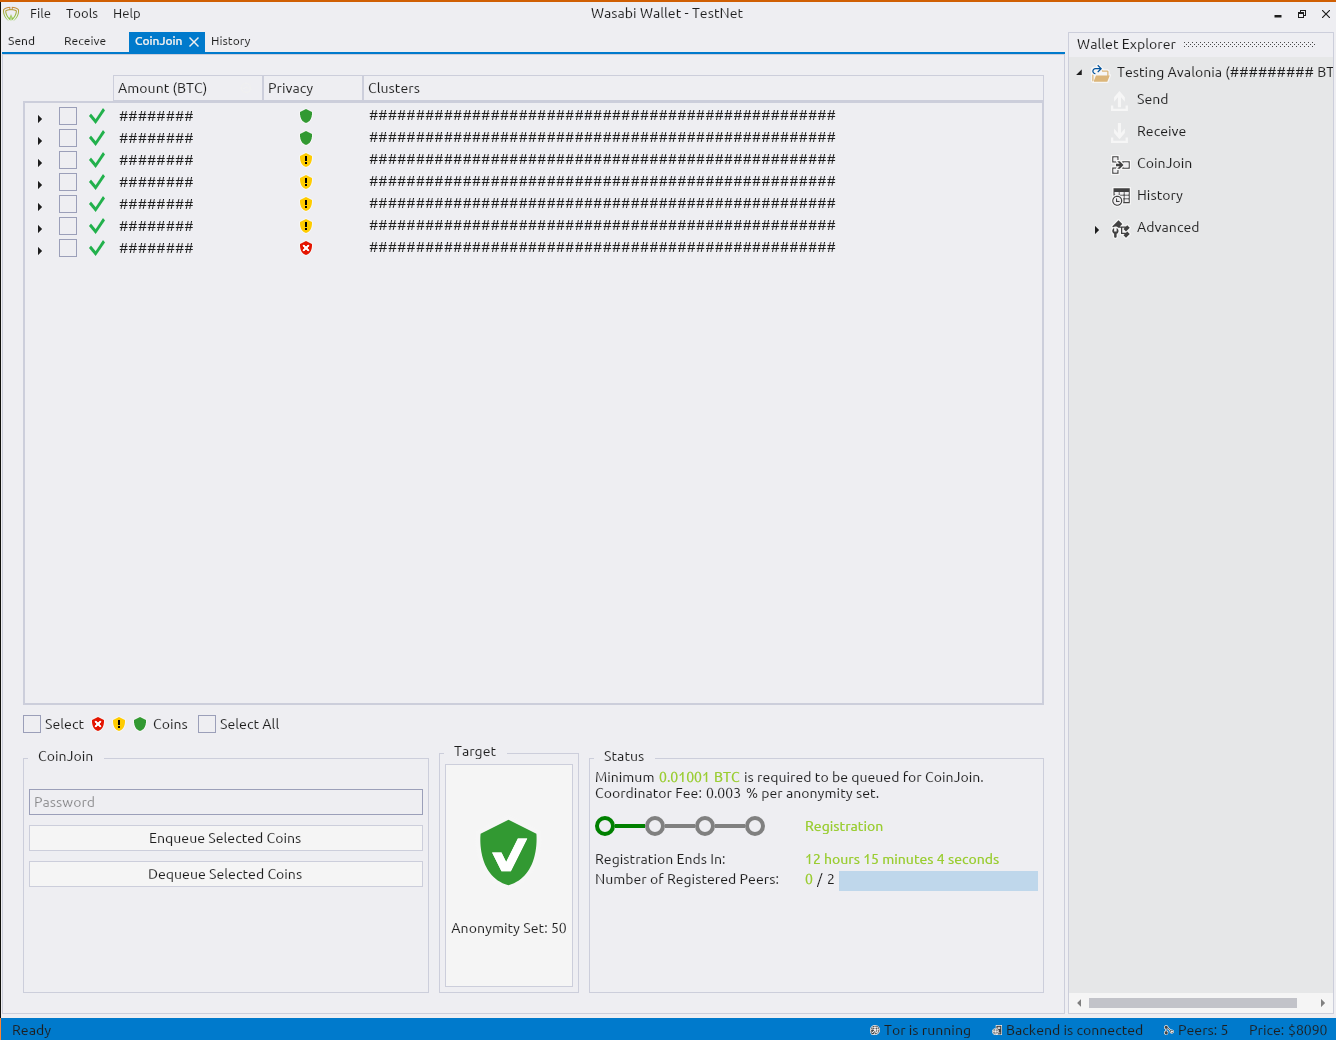
Task: Click the Tor status icon in status bar
Action: pos(875,1030)
